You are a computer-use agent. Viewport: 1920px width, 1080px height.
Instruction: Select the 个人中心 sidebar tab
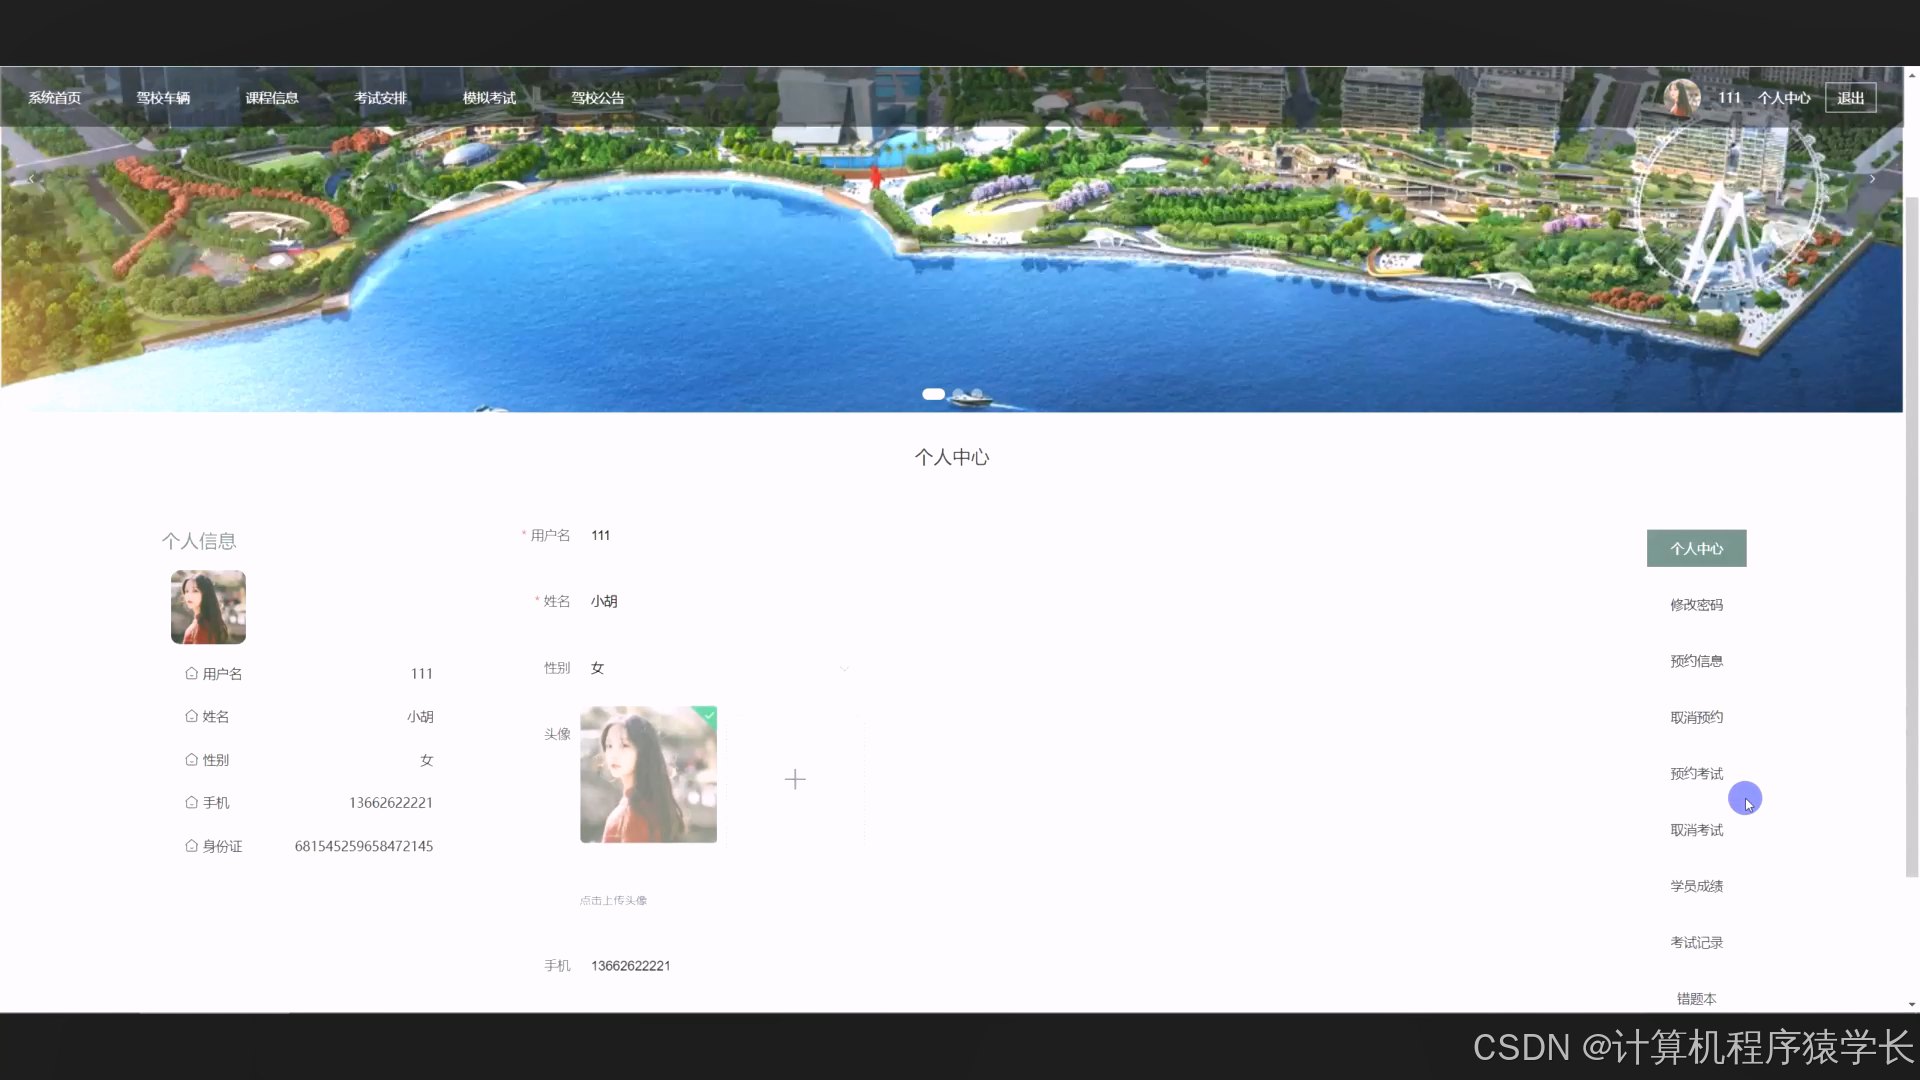(1696, 548)
